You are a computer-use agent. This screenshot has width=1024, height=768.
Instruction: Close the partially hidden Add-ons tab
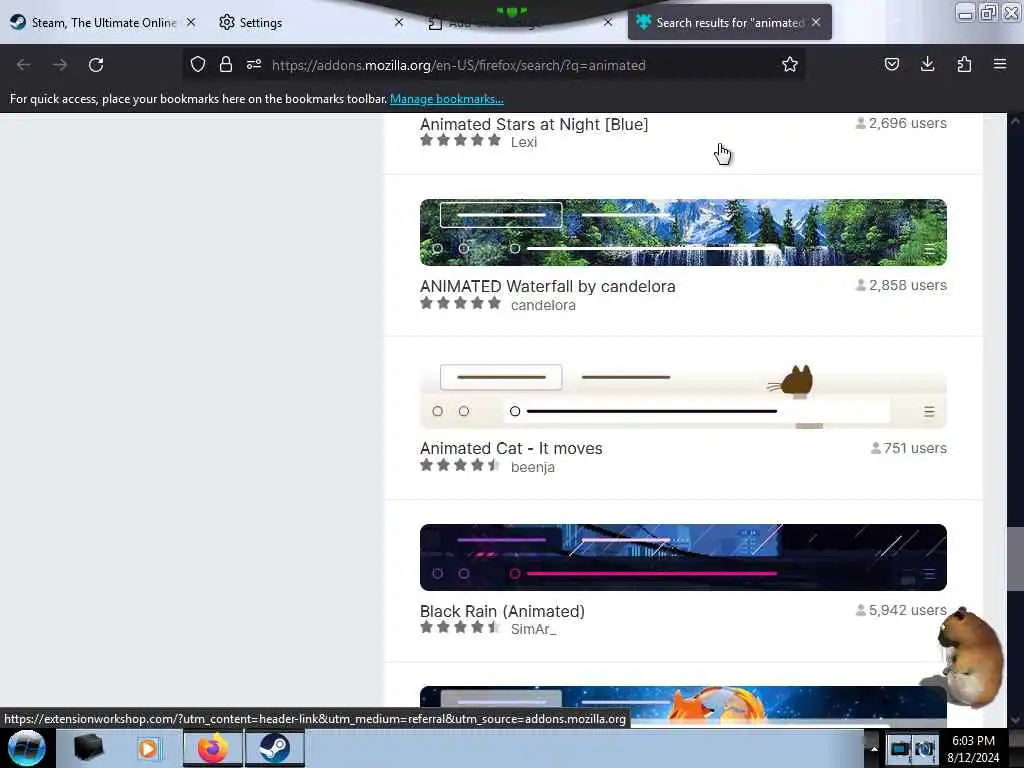608,22
